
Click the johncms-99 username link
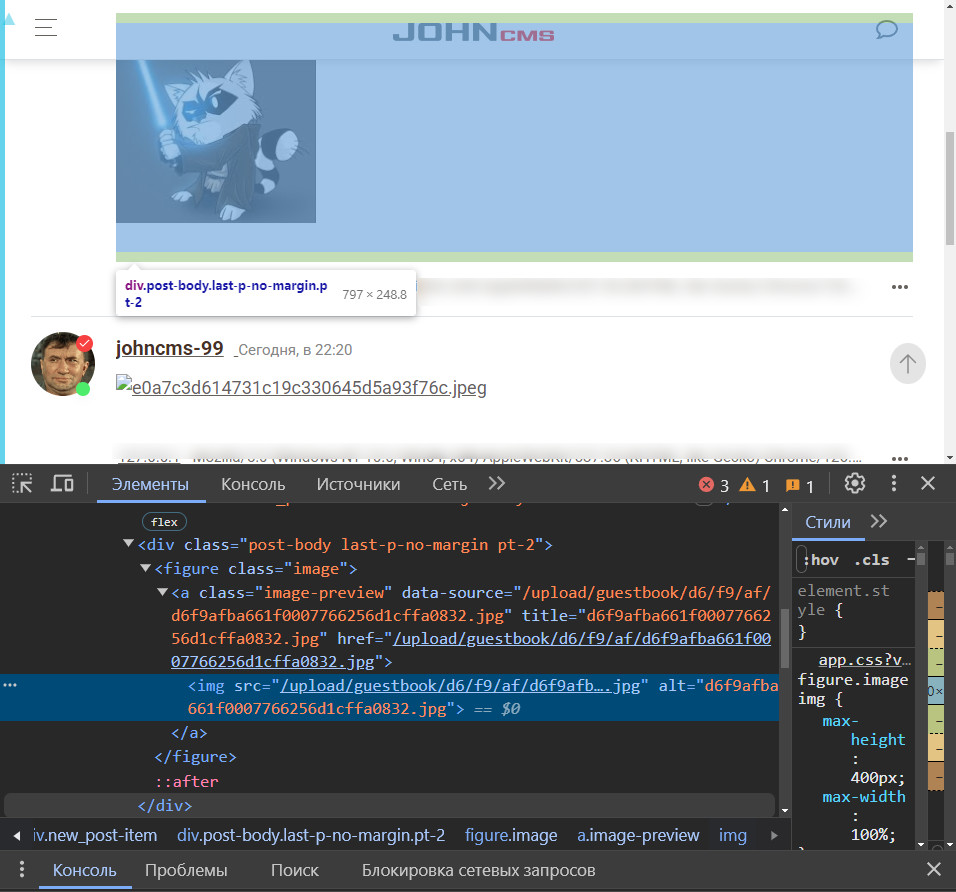(169, 348)
